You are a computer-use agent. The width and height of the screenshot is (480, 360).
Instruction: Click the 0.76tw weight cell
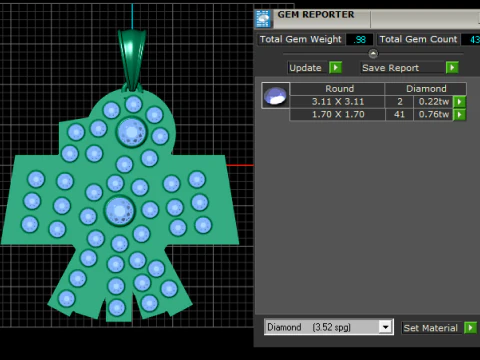[433, 115]
